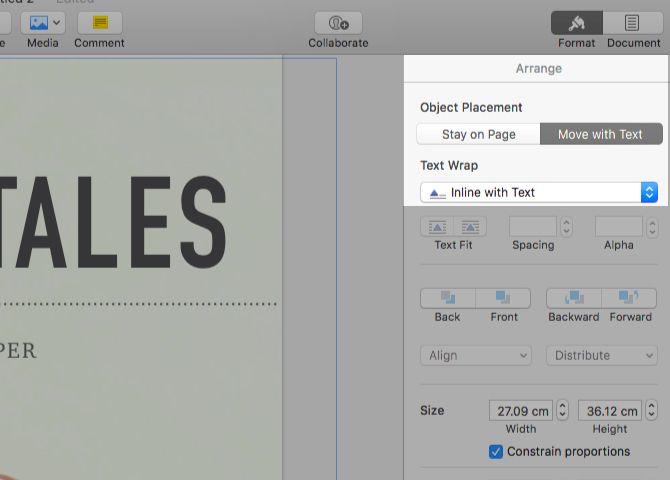Move object one layer Backward
Screen dimensions: 670x480
[x=574, y=298]
